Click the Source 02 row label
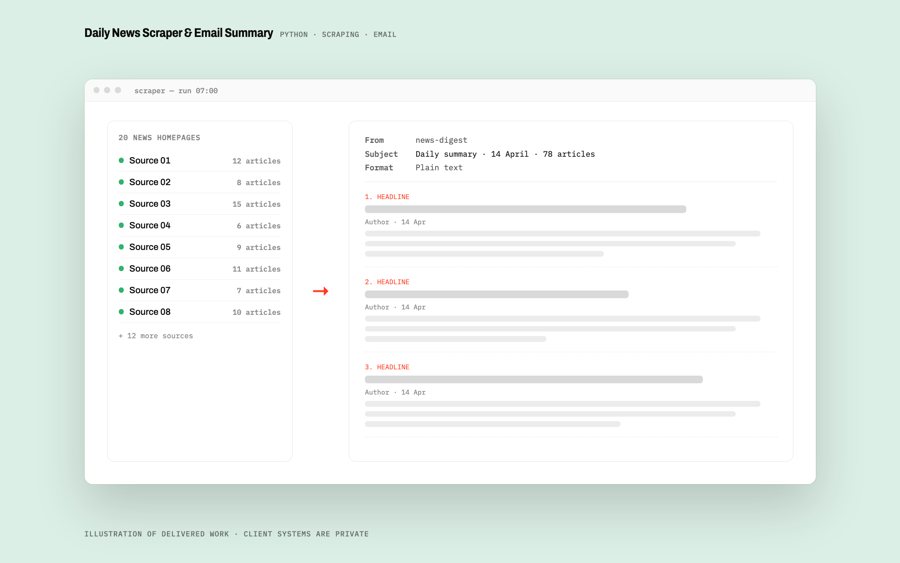 (x=150, y=182)
